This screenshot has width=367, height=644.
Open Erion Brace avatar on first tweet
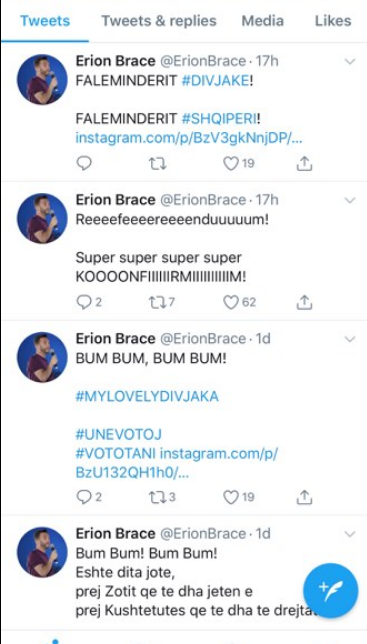pyautogui.click(x=42, y=79)
